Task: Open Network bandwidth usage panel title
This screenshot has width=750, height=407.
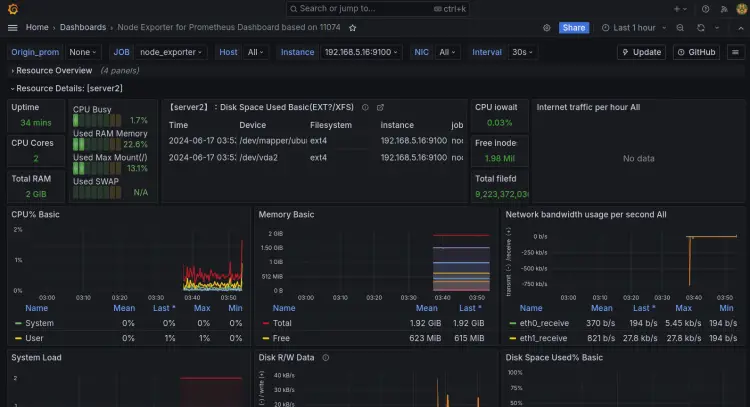Action: 586,215
